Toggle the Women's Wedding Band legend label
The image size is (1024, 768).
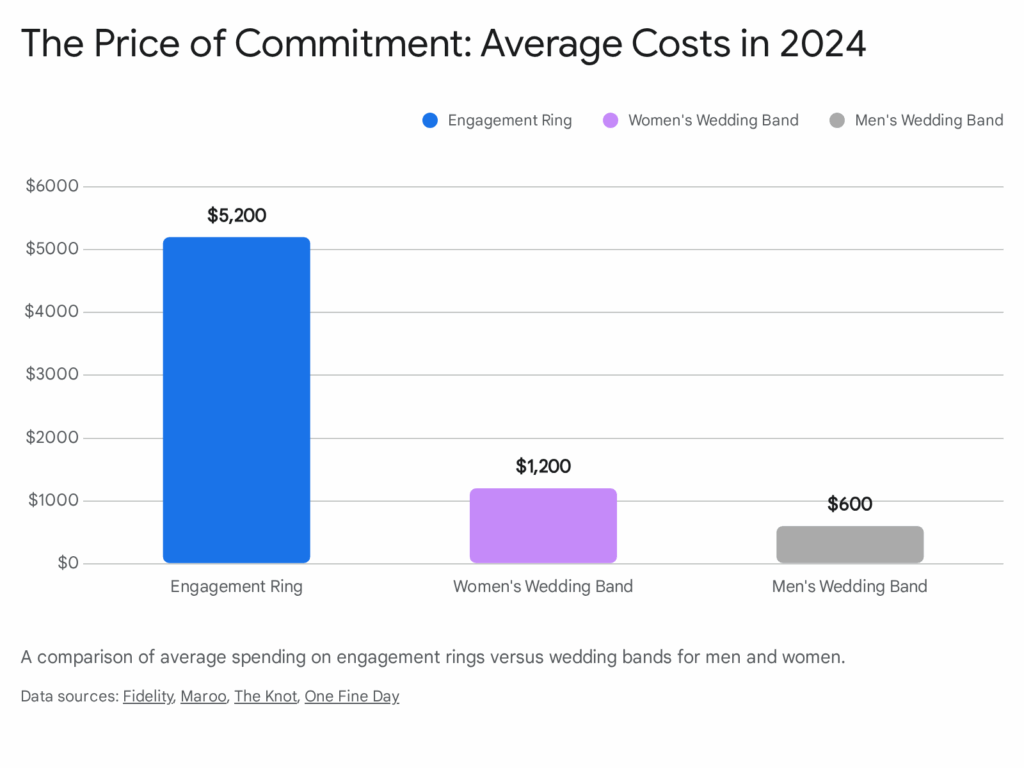713,121
